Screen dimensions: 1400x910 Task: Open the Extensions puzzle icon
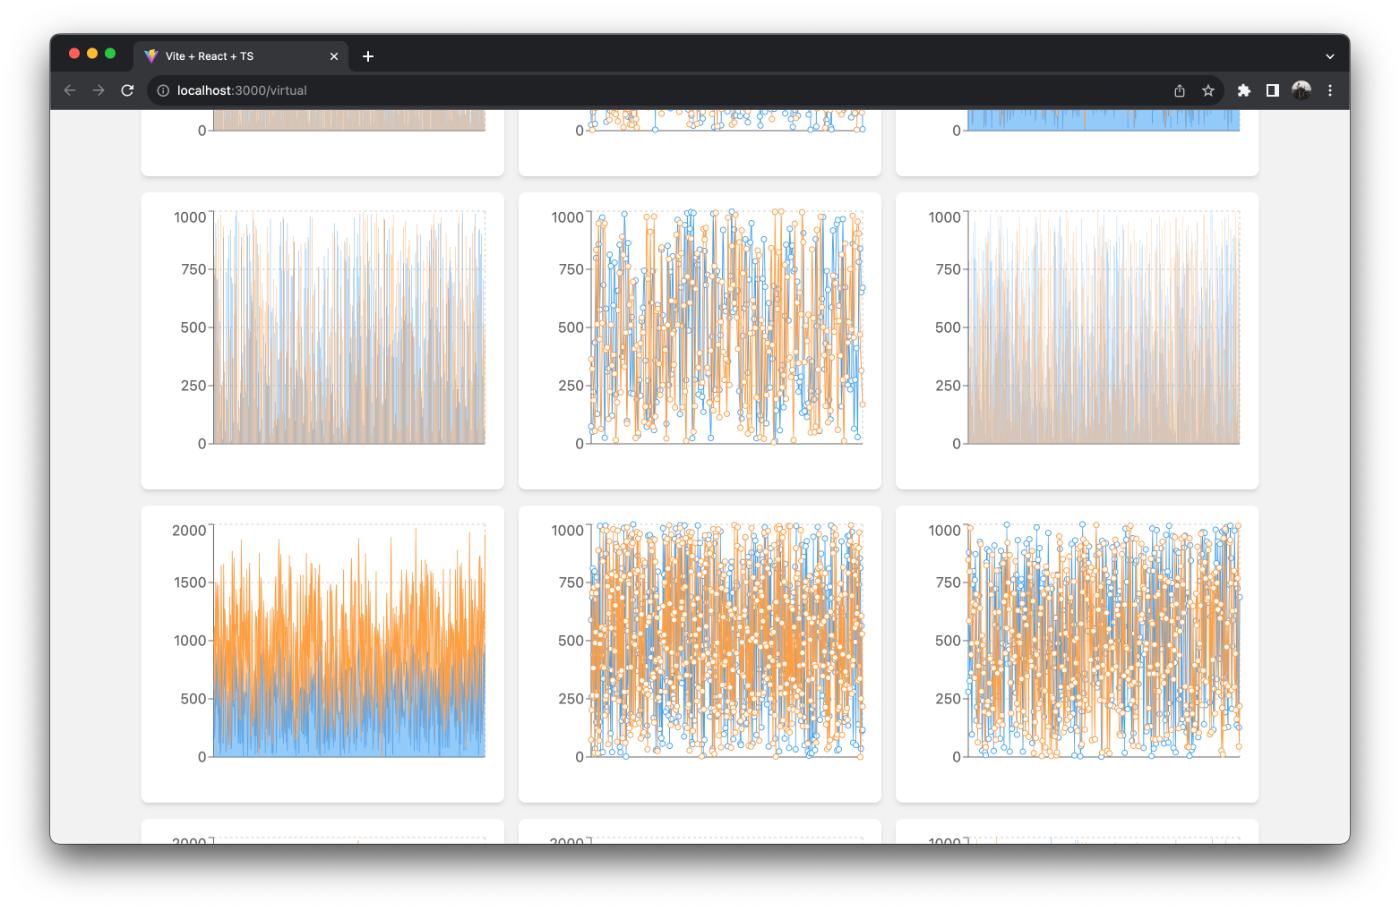coord(1244,90)
